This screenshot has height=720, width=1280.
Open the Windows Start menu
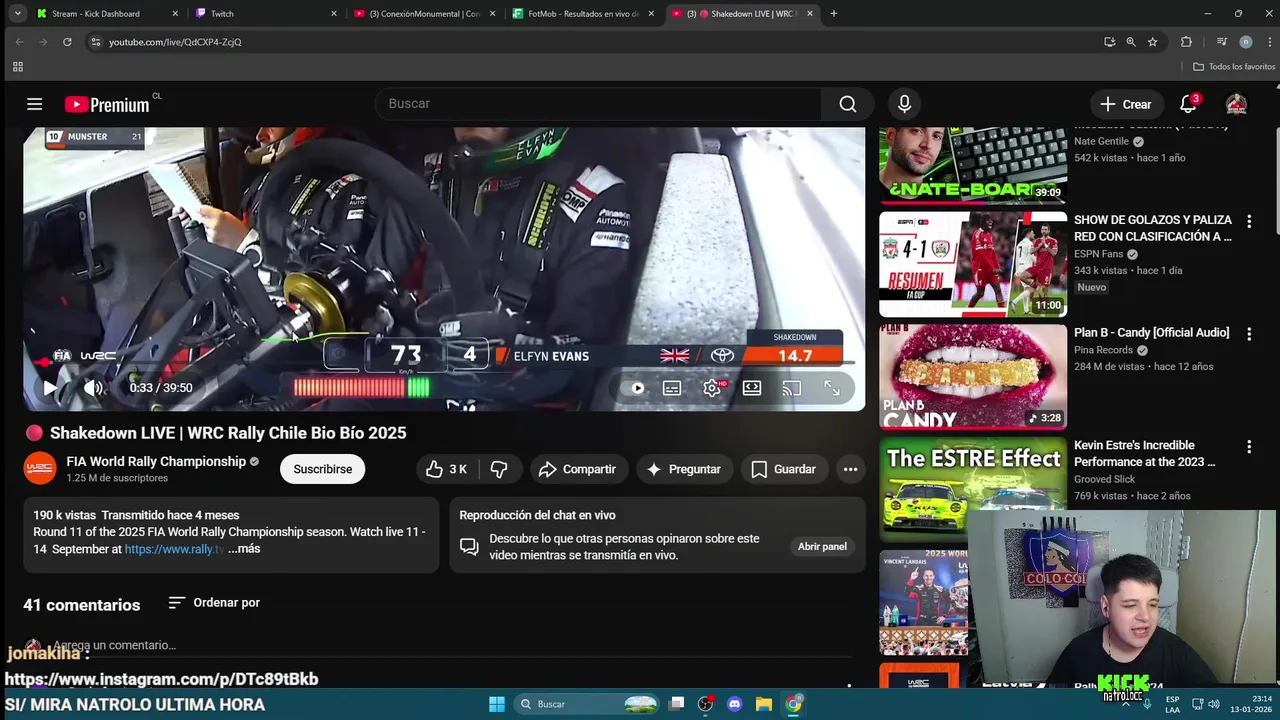tap(497, 704)
